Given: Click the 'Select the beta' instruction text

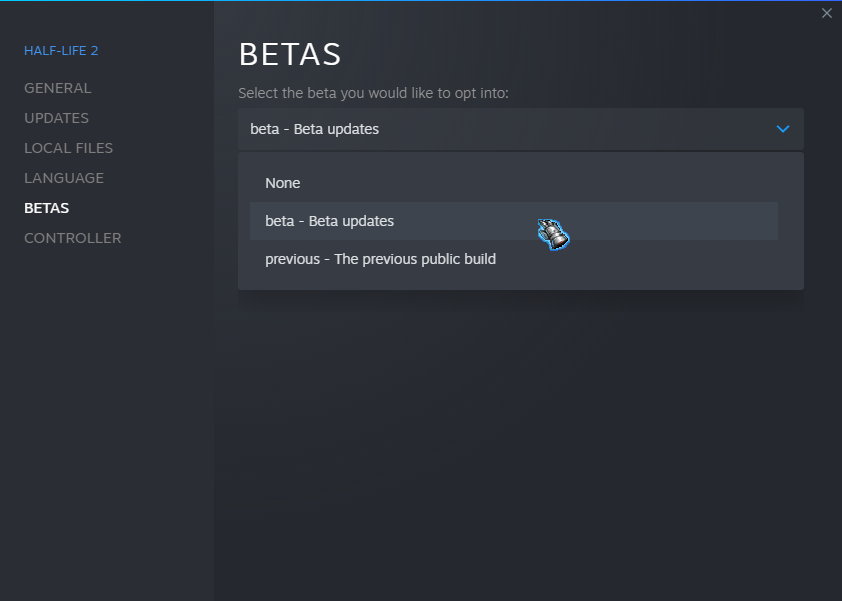Looking at the screenshot, I should (373, 93).
